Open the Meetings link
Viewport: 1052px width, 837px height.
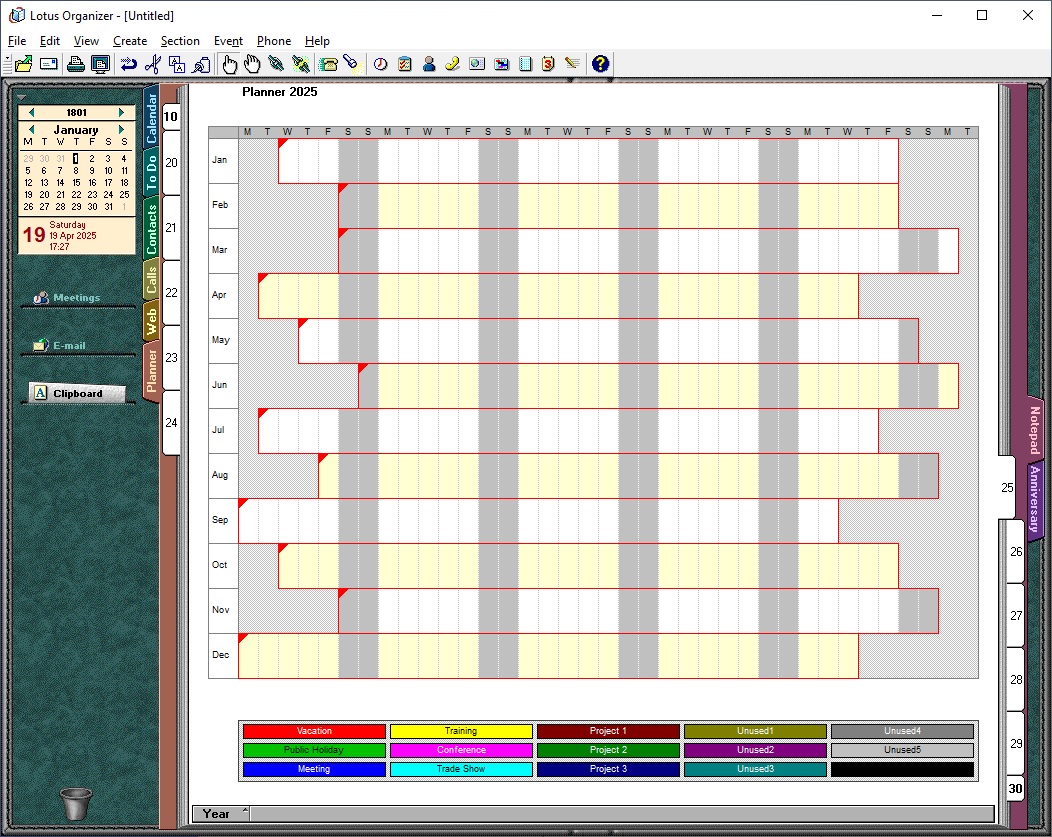click(x=76, y=298)
